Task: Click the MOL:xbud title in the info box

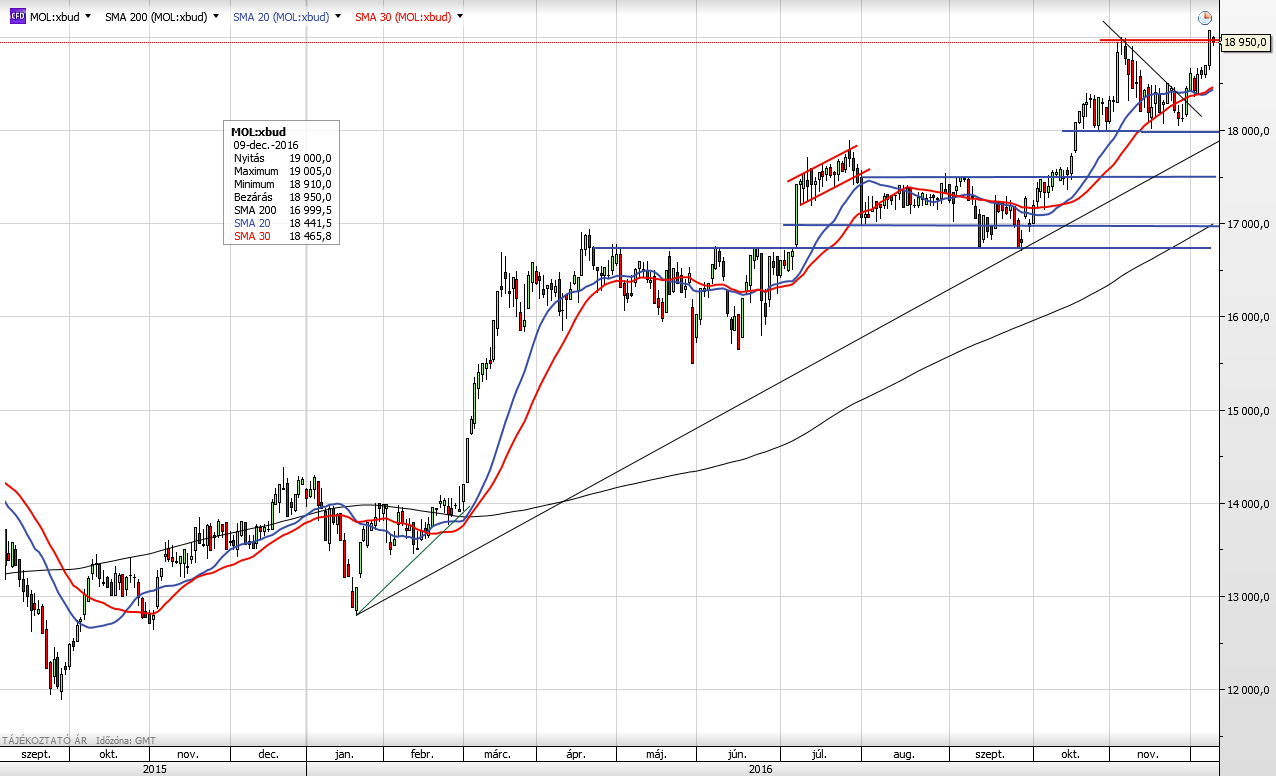Action: pyautogui.click(x=258, y=132)
